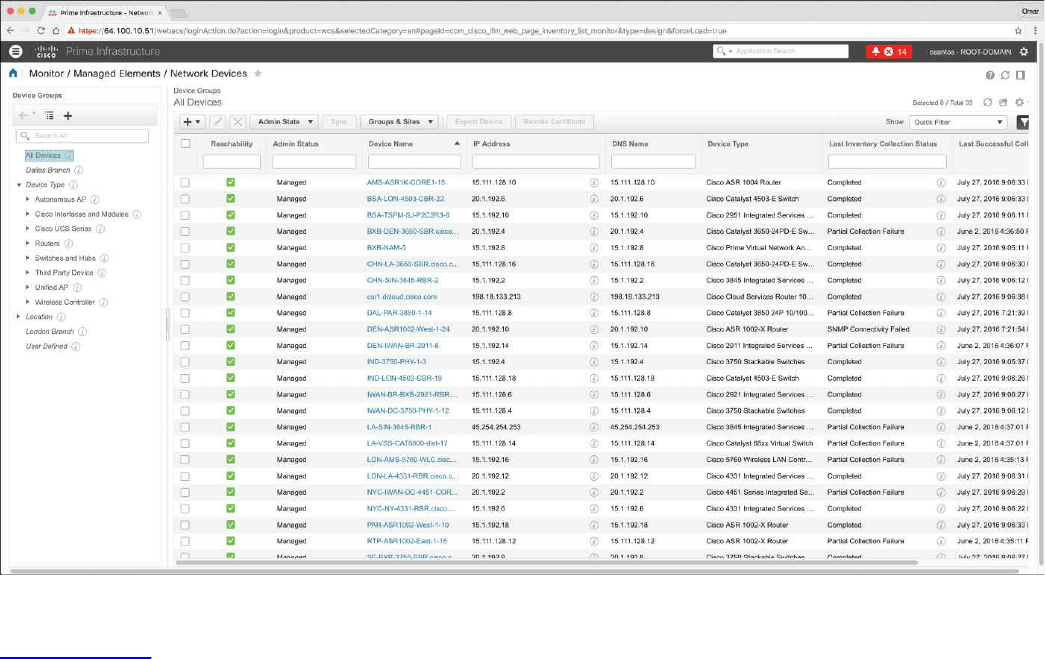Open the help question mark icon
This screenshot has width=1045, height=659.
tap(990, 75)
